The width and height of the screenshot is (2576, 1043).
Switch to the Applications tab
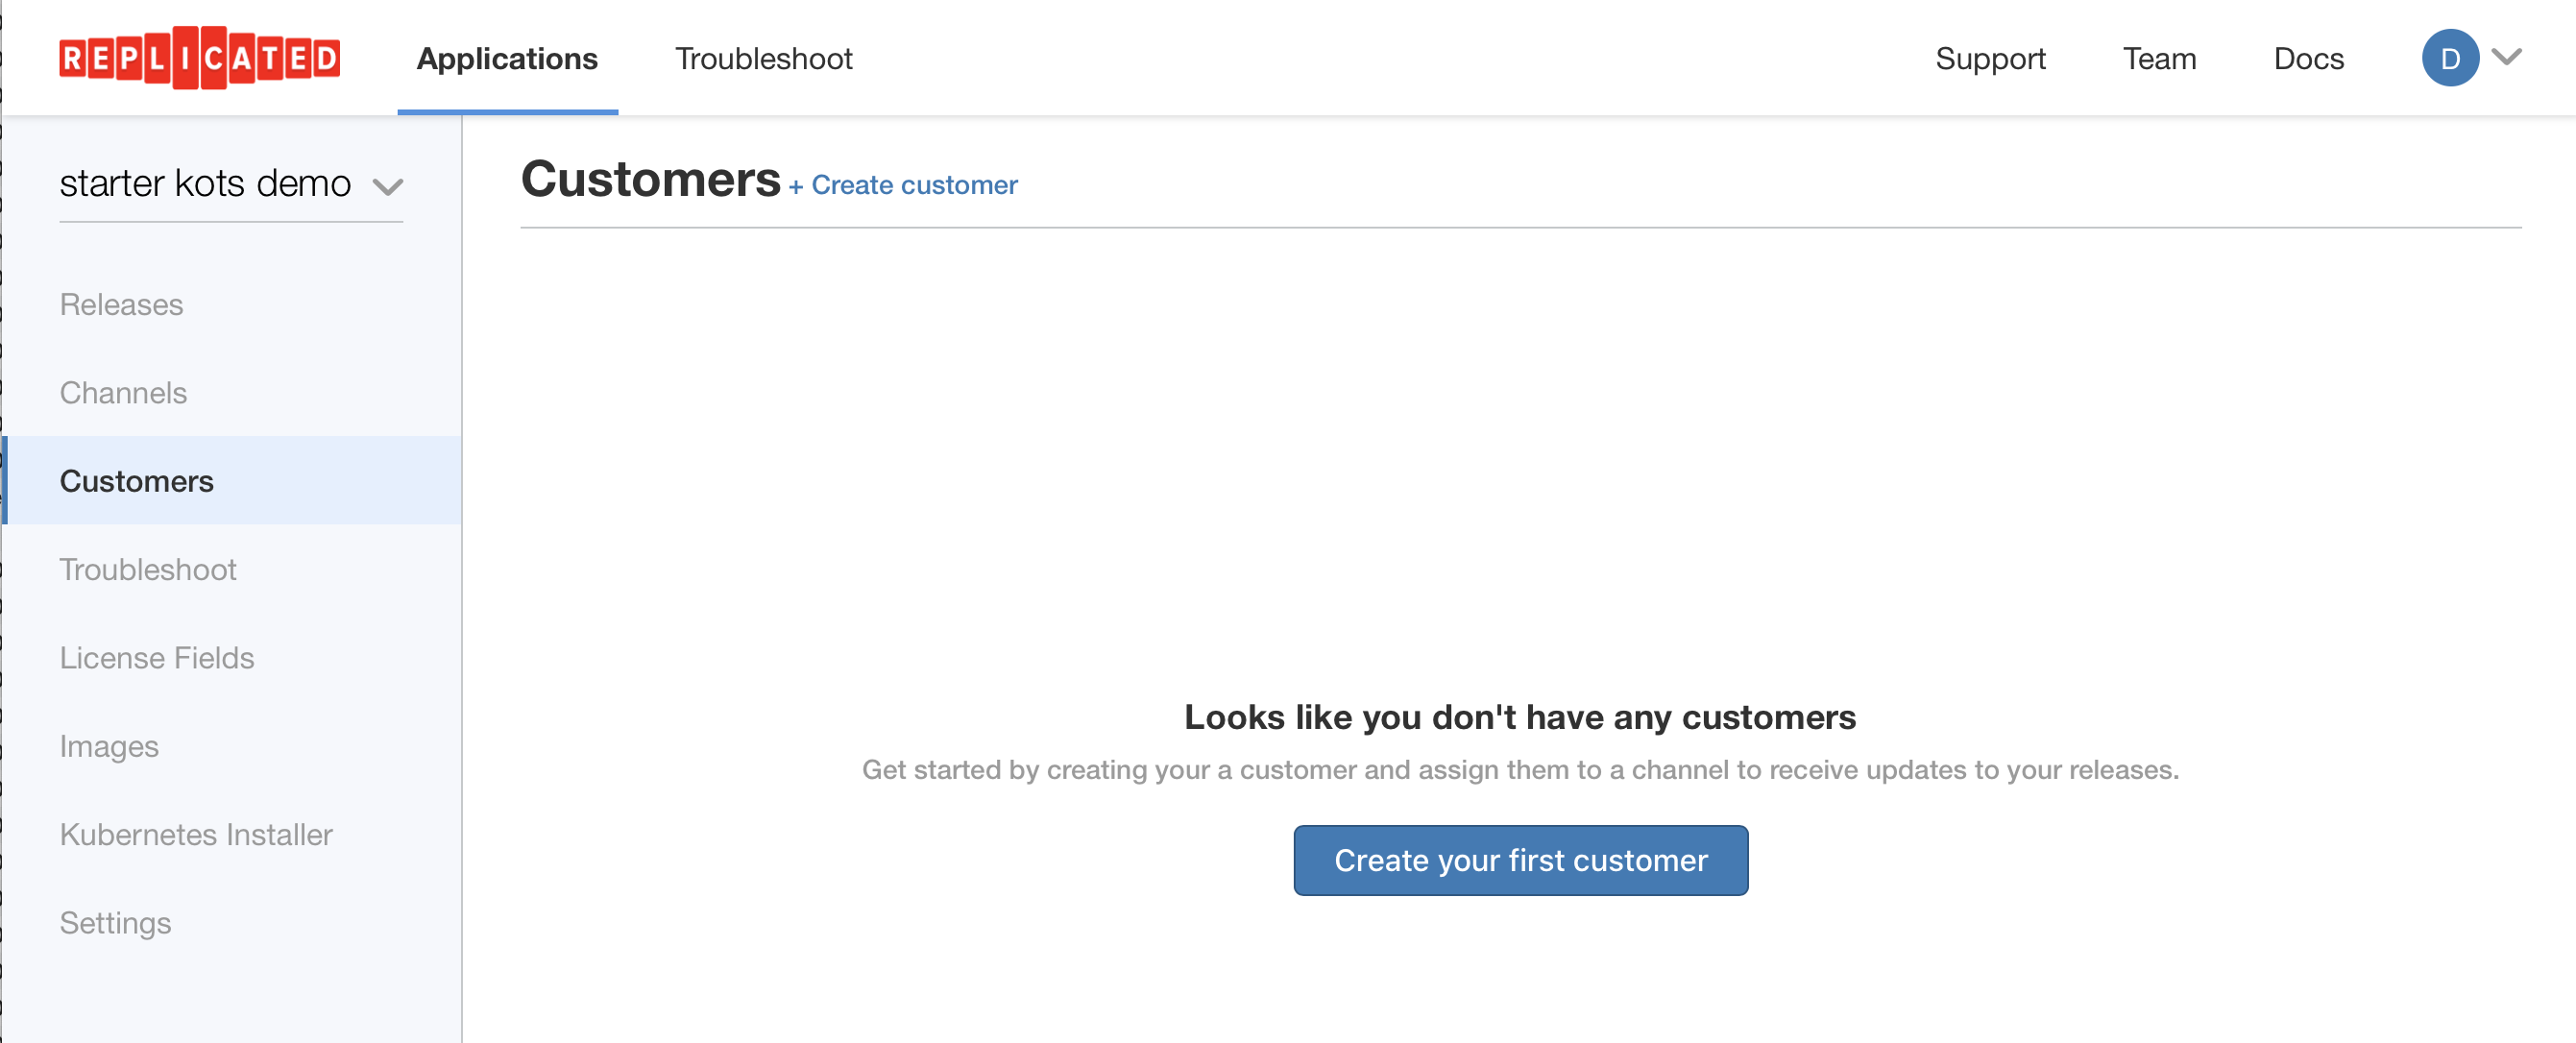[507, 58]
